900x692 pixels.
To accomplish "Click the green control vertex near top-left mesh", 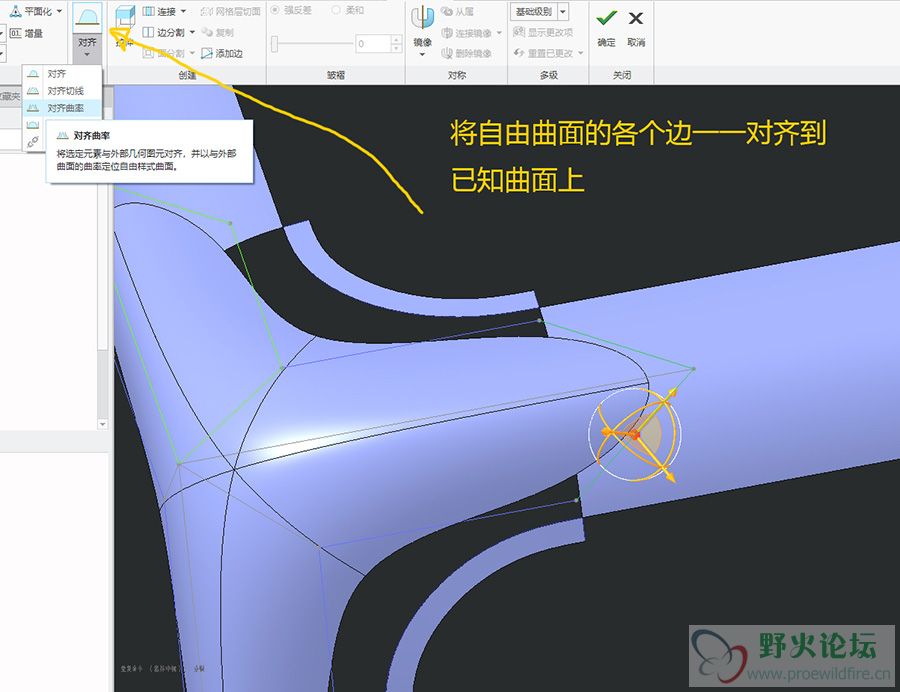I will pos(230,223).
